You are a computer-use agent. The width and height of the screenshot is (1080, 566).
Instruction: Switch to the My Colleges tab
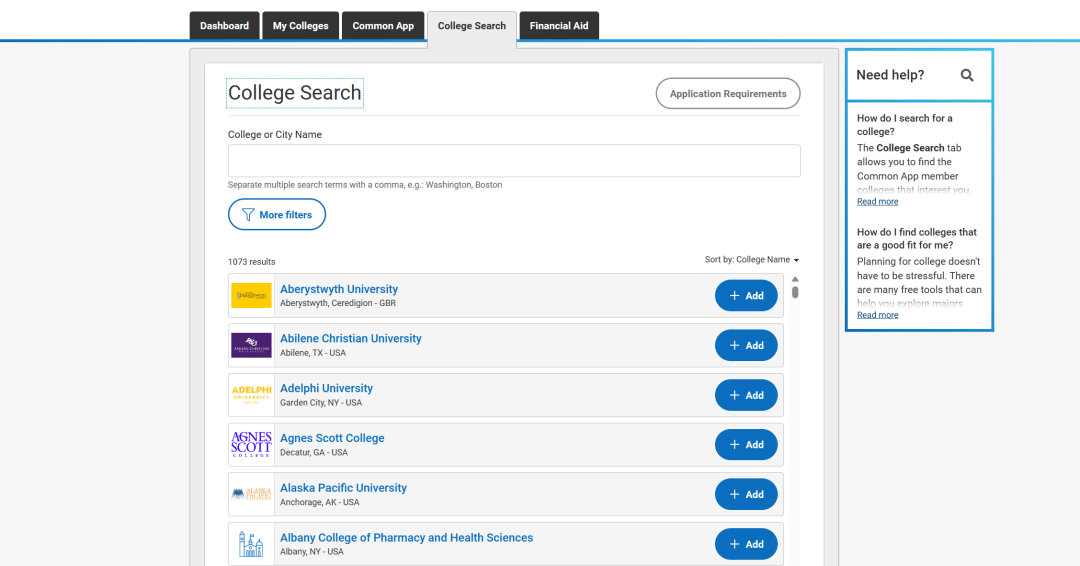point(300,25)
